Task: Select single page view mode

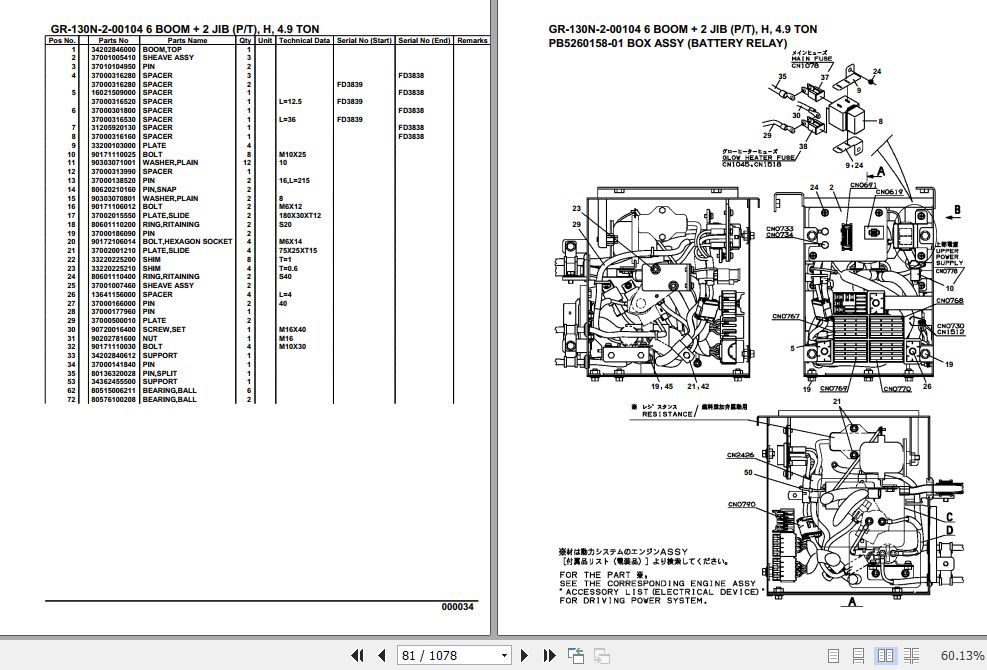Action: [835, 655]
